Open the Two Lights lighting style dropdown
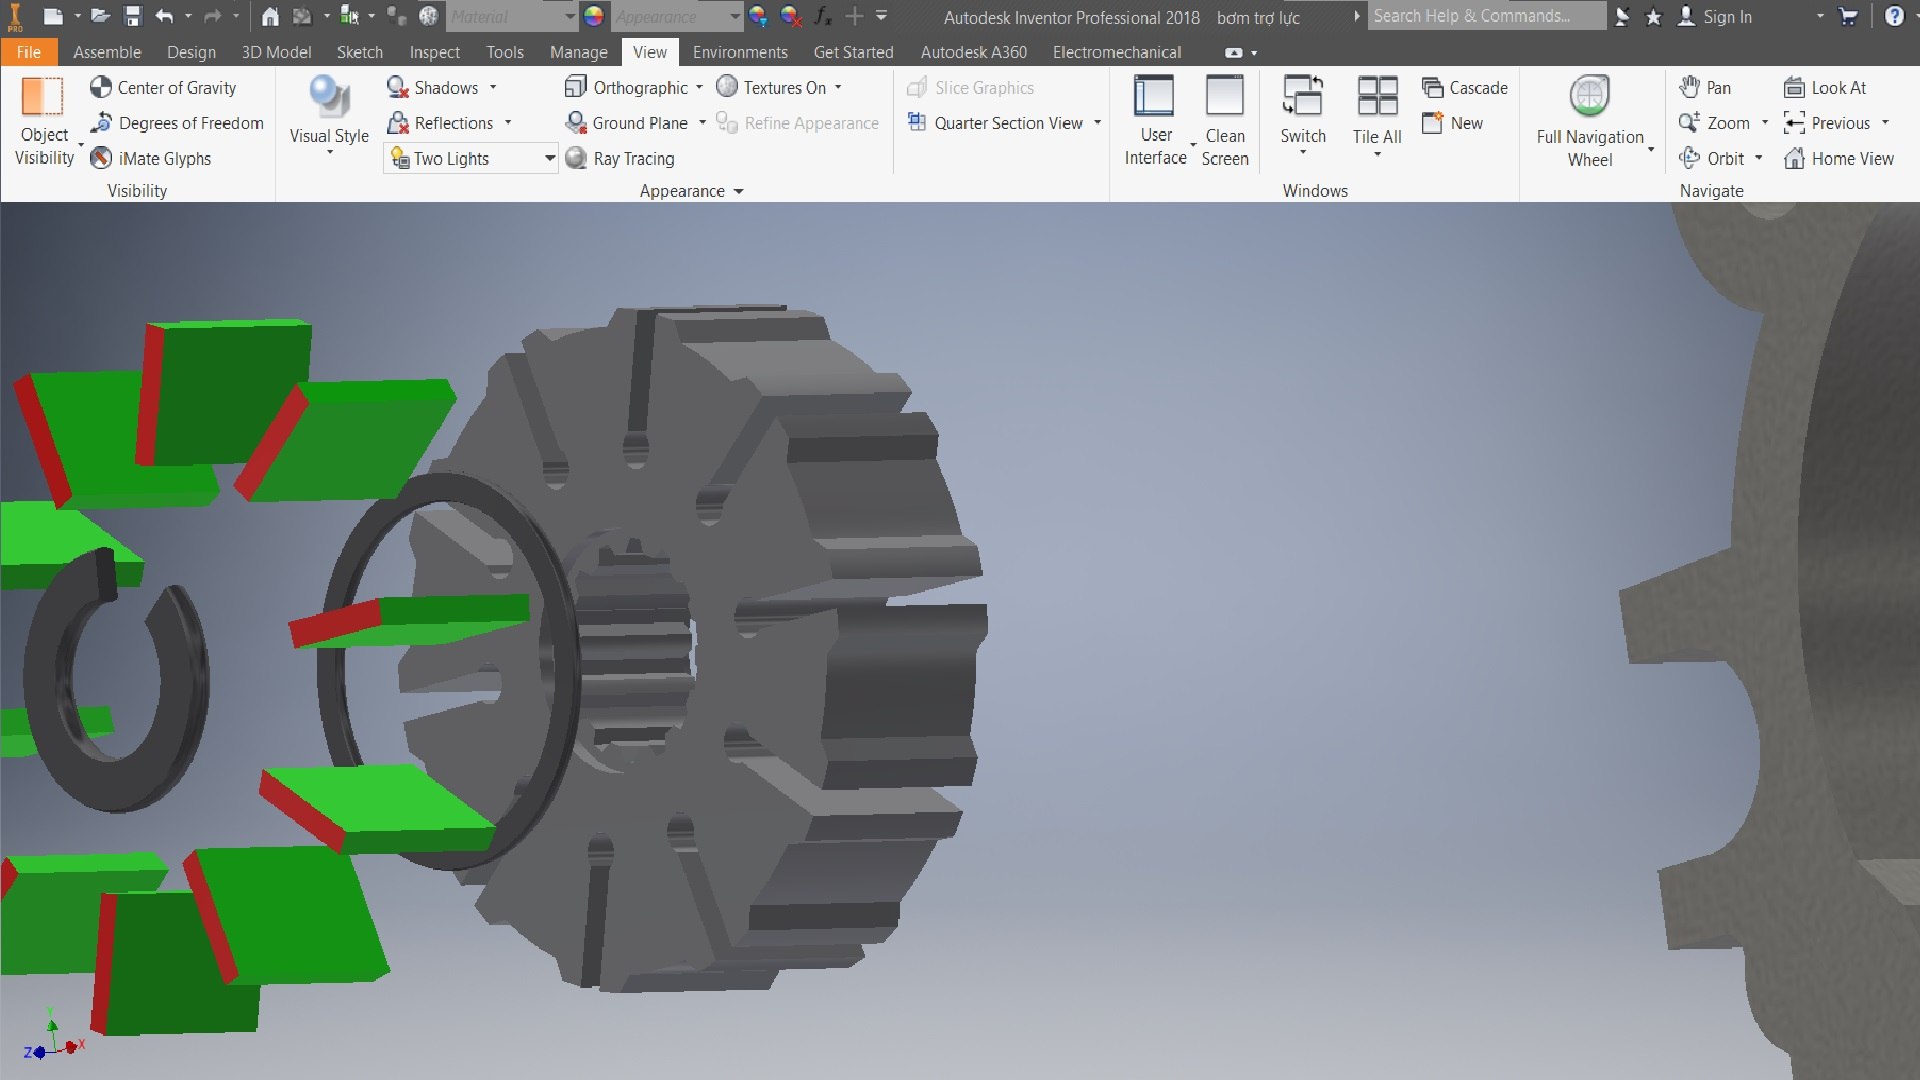The width and height of the screenshot is (1920, 1080). point(549,159)
